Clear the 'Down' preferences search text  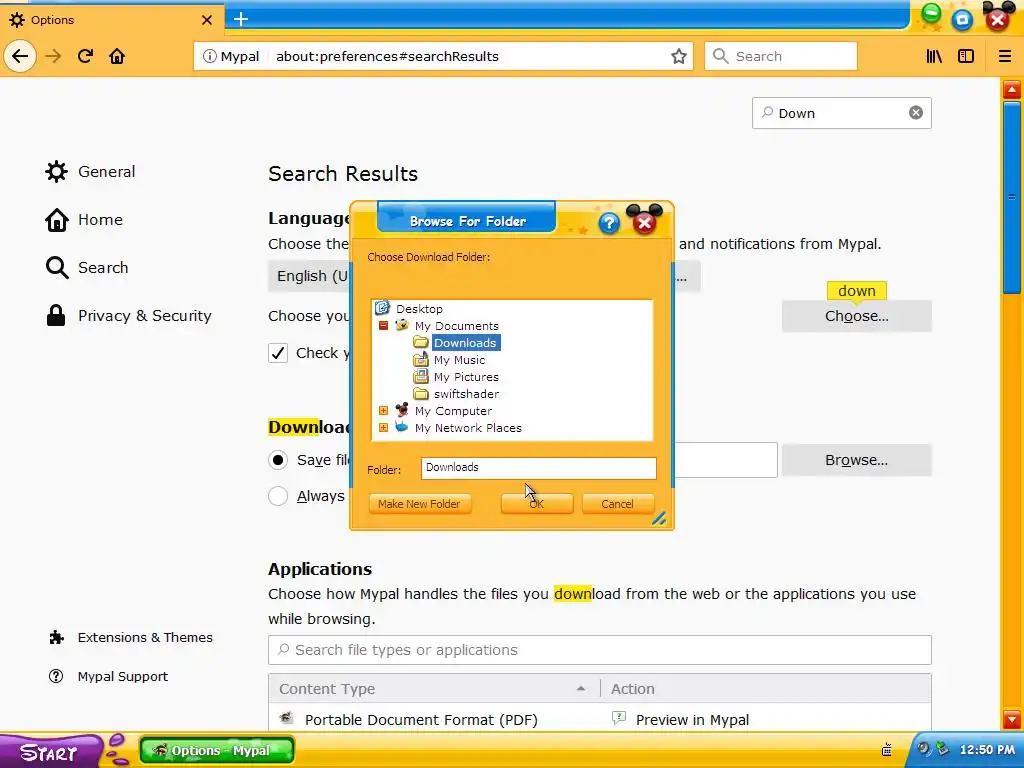click(916, 113)
